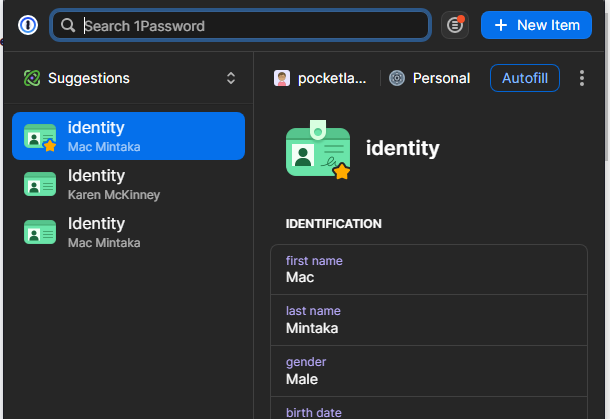The image size is (610, 419).
Task: Click the Karen McKinney identity card icon
Action: tap(40, 184)
